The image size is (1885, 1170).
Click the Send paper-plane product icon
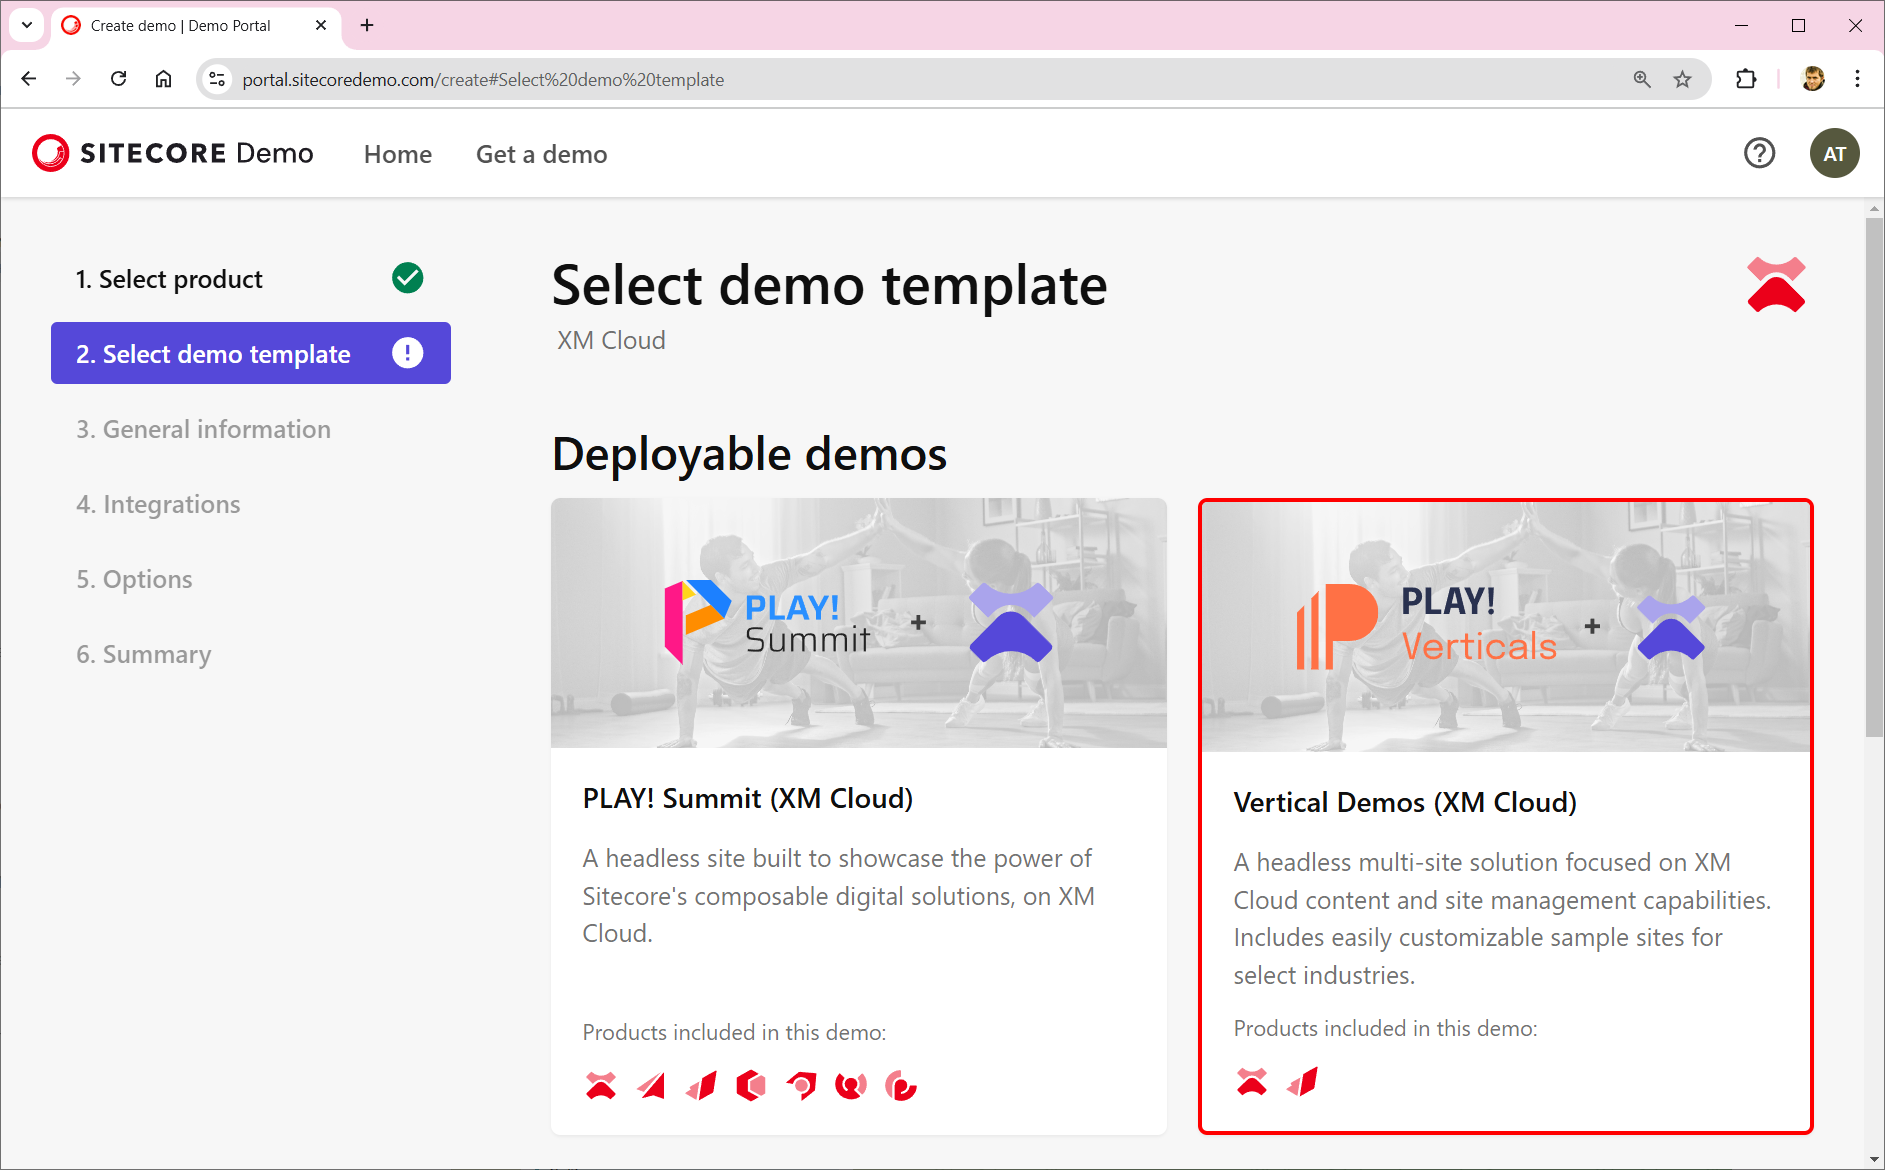tap(652, 1085)
